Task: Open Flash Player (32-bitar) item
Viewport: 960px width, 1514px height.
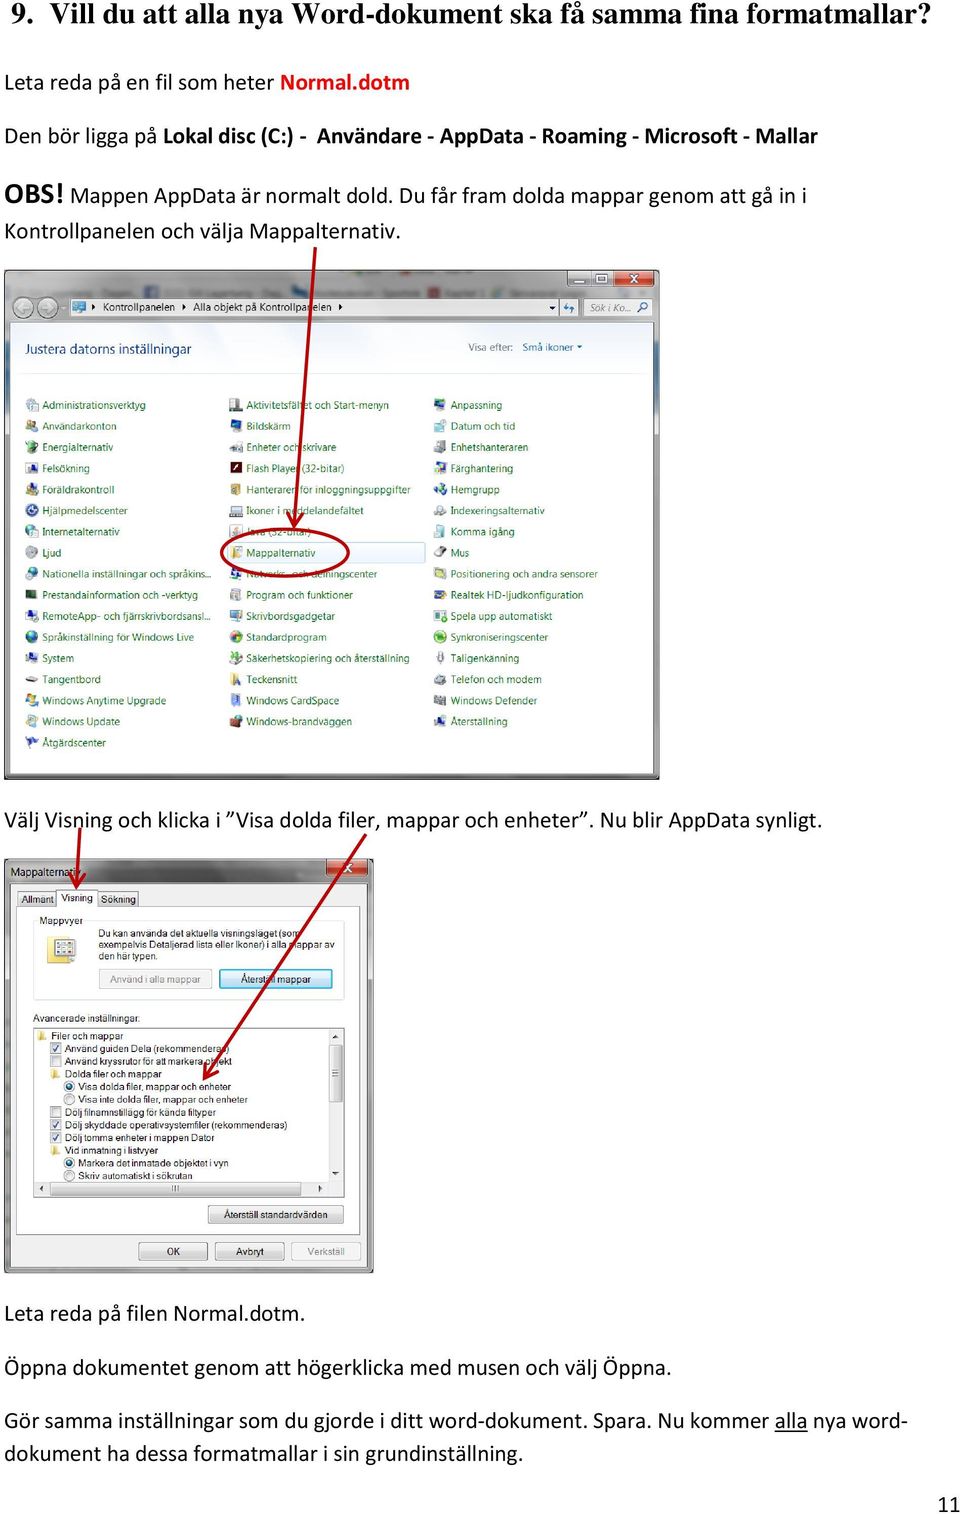Action: pyautogui.click(x=287, y=468)
